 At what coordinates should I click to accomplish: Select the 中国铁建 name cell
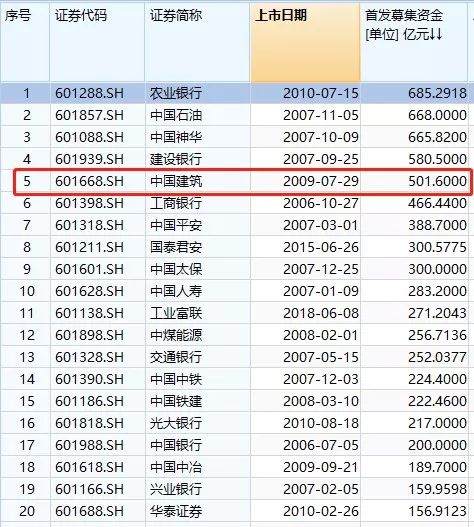[x=176, y=401]
